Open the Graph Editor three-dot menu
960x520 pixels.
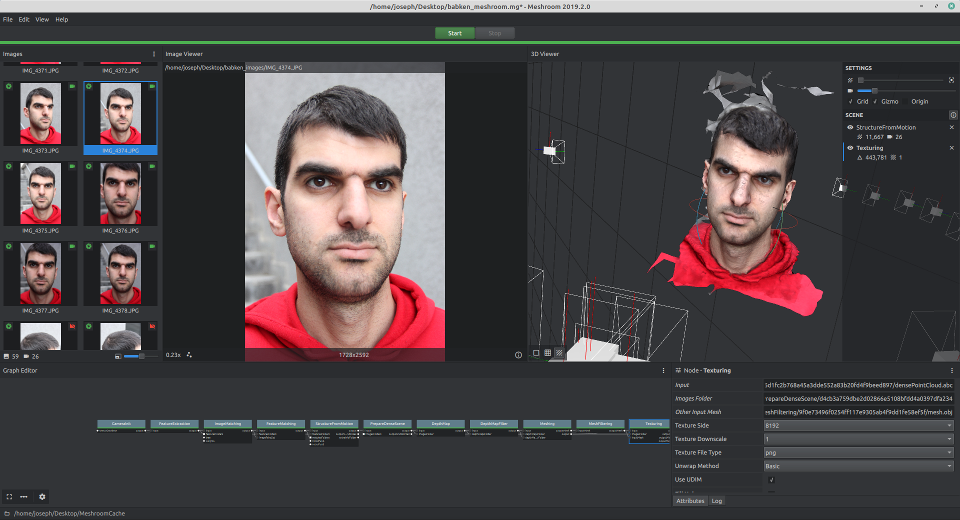click(663, 371)
